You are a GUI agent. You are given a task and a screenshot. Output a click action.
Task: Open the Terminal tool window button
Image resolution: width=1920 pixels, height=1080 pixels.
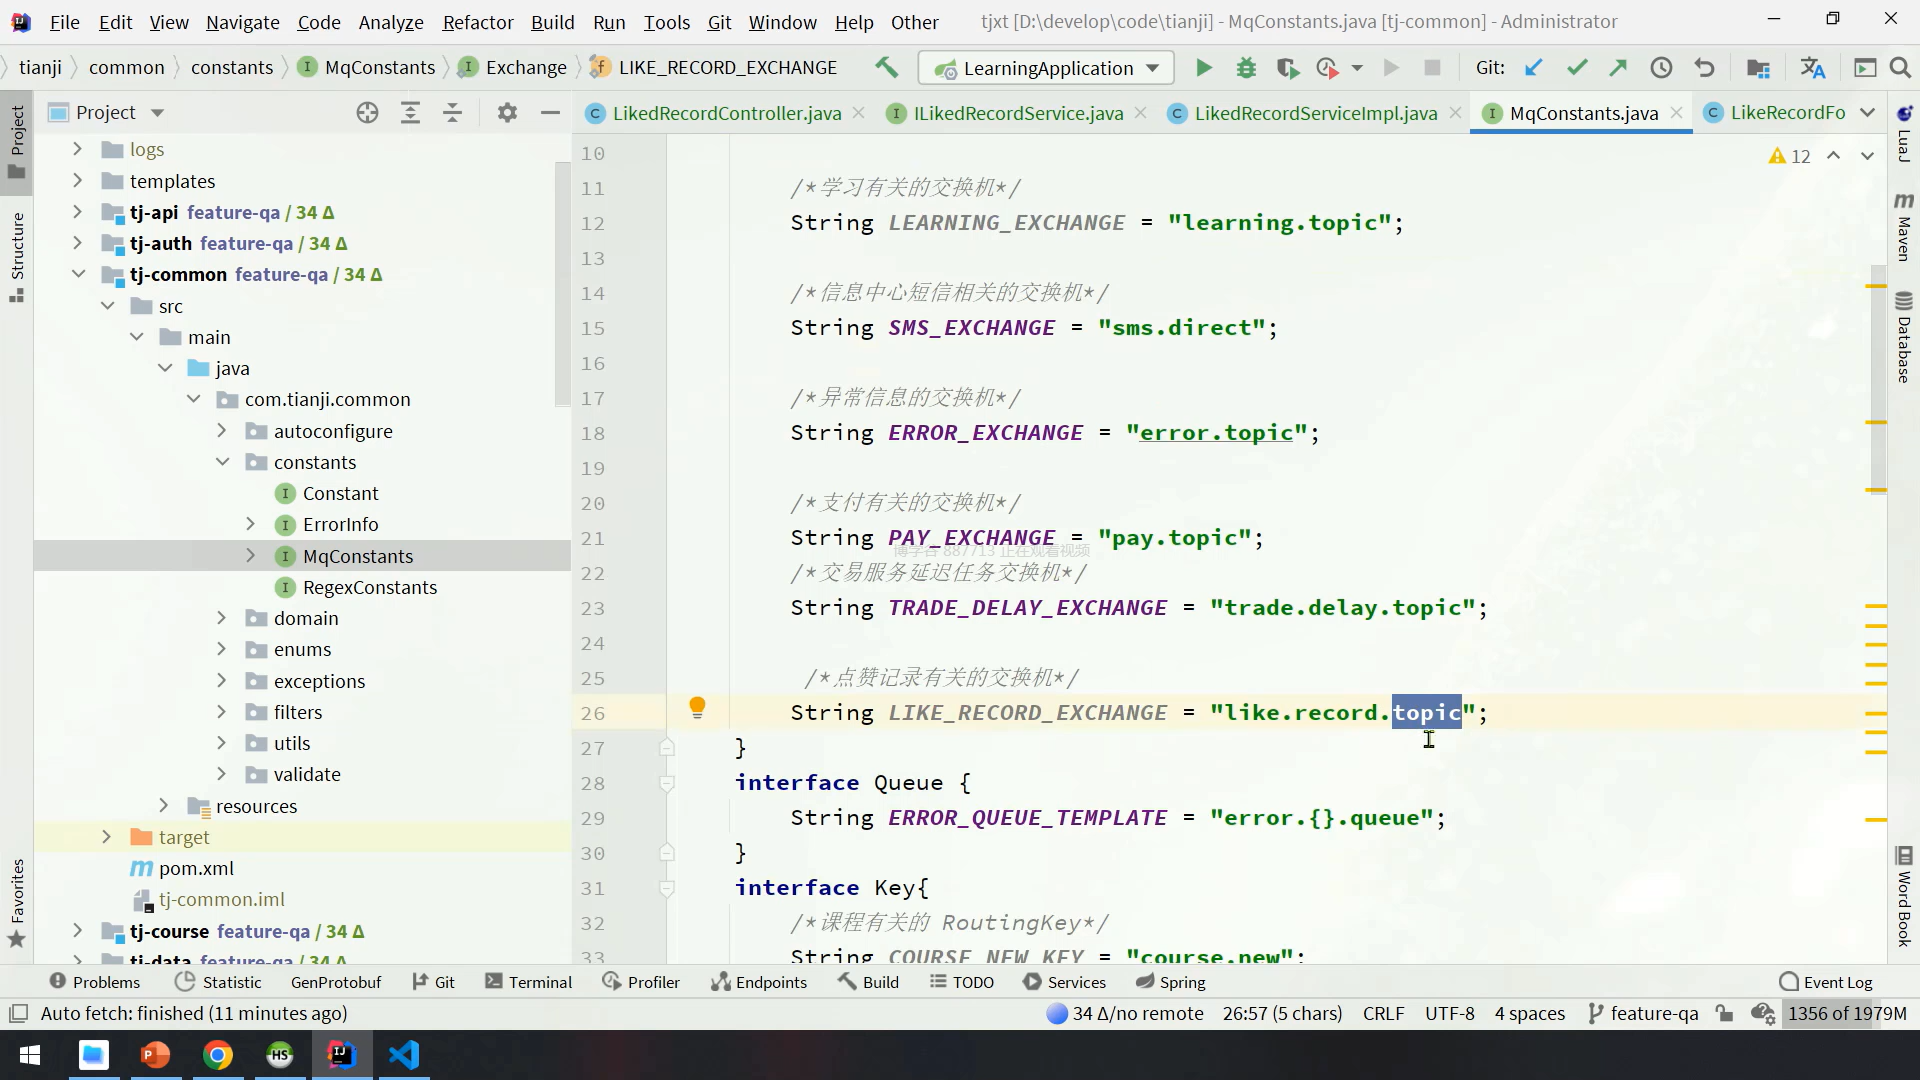coord(528,982)
